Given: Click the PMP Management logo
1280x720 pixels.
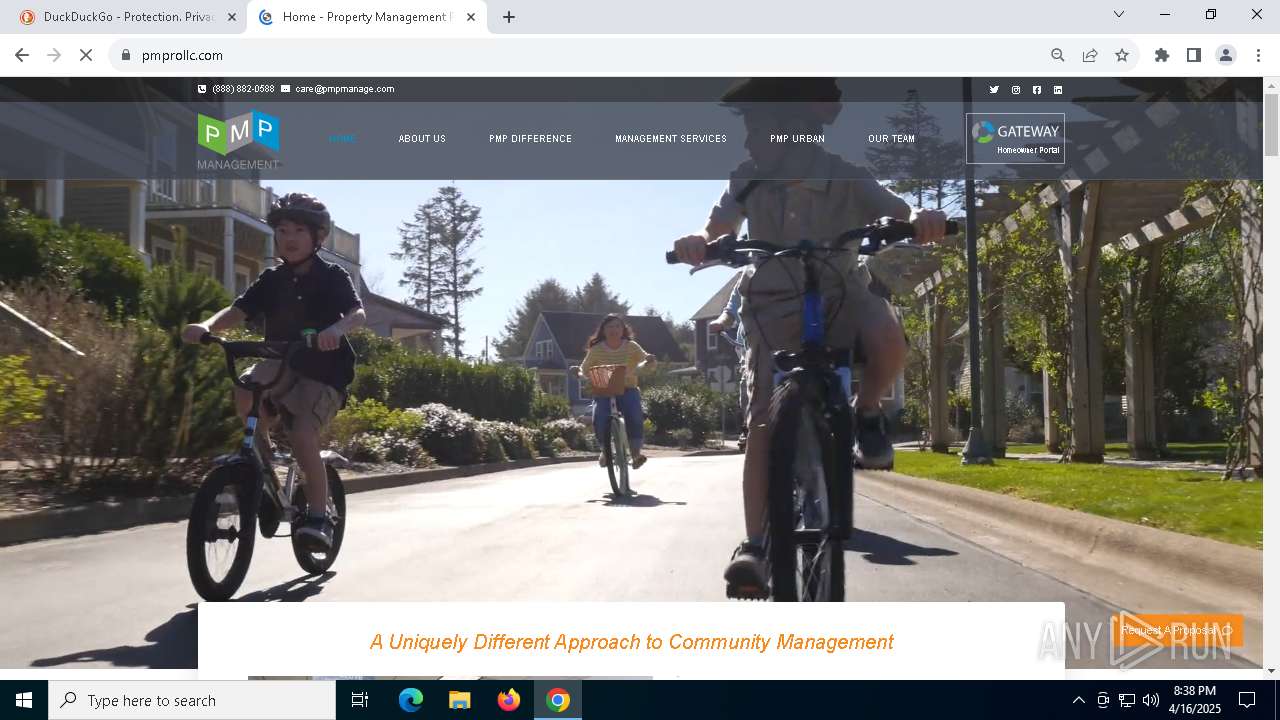Looking at the screenshot, I should (238, 140).
